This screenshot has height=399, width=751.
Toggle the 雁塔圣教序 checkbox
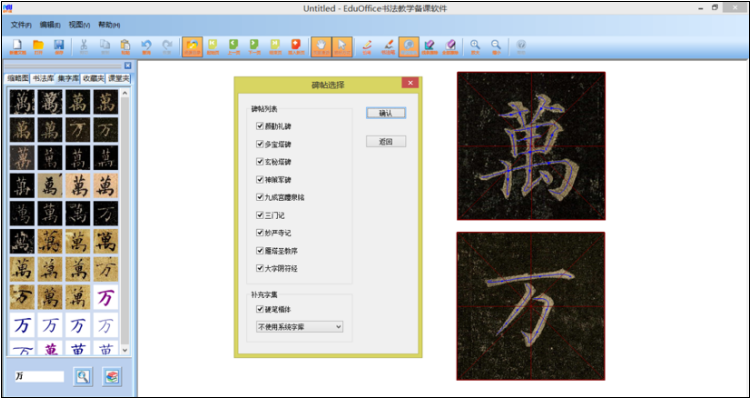[260, 251]
